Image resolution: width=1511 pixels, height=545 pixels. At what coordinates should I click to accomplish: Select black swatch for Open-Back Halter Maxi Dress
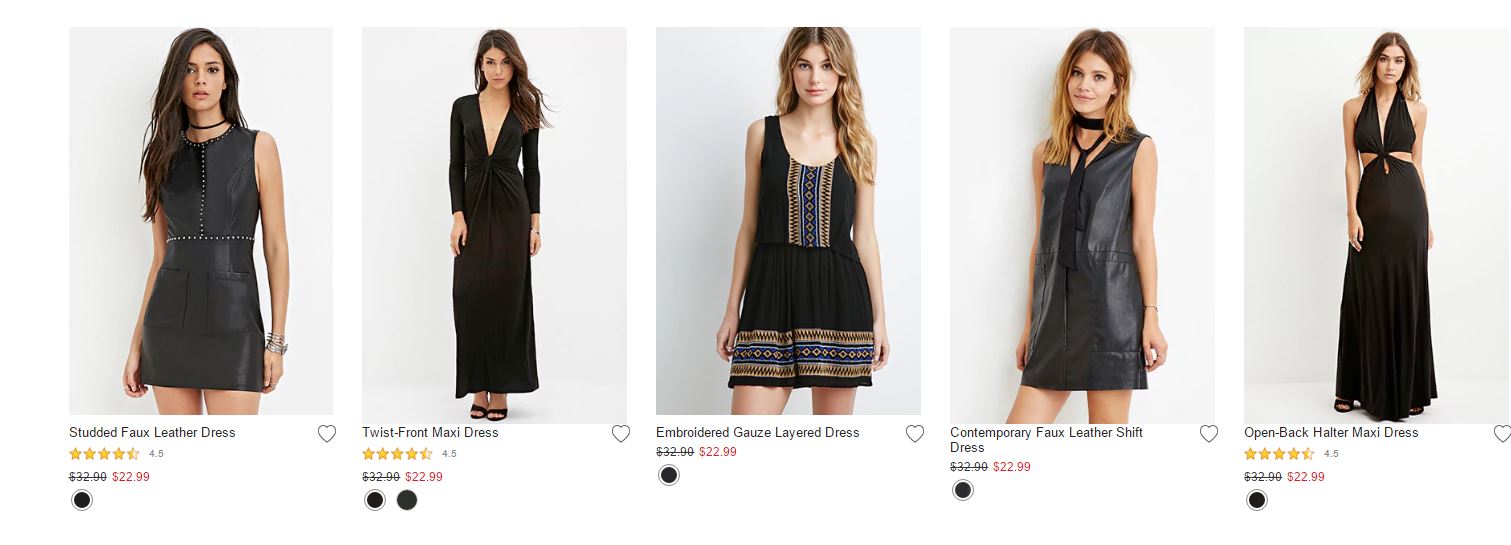tap(1257, 500)
